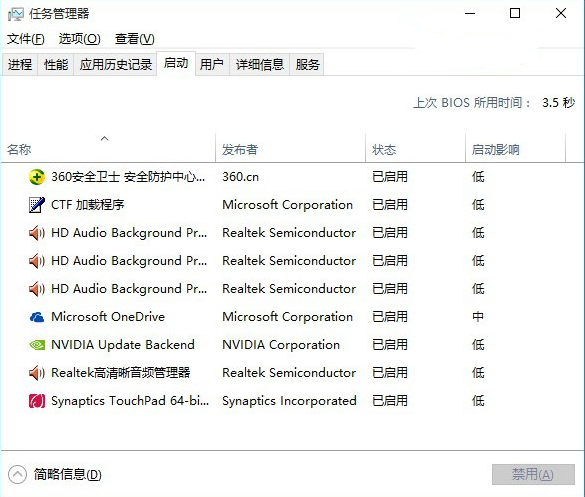Click the NVIDIA Corporation publisher cell
This screenshot has width=585, height=497.
pos(281,345)
